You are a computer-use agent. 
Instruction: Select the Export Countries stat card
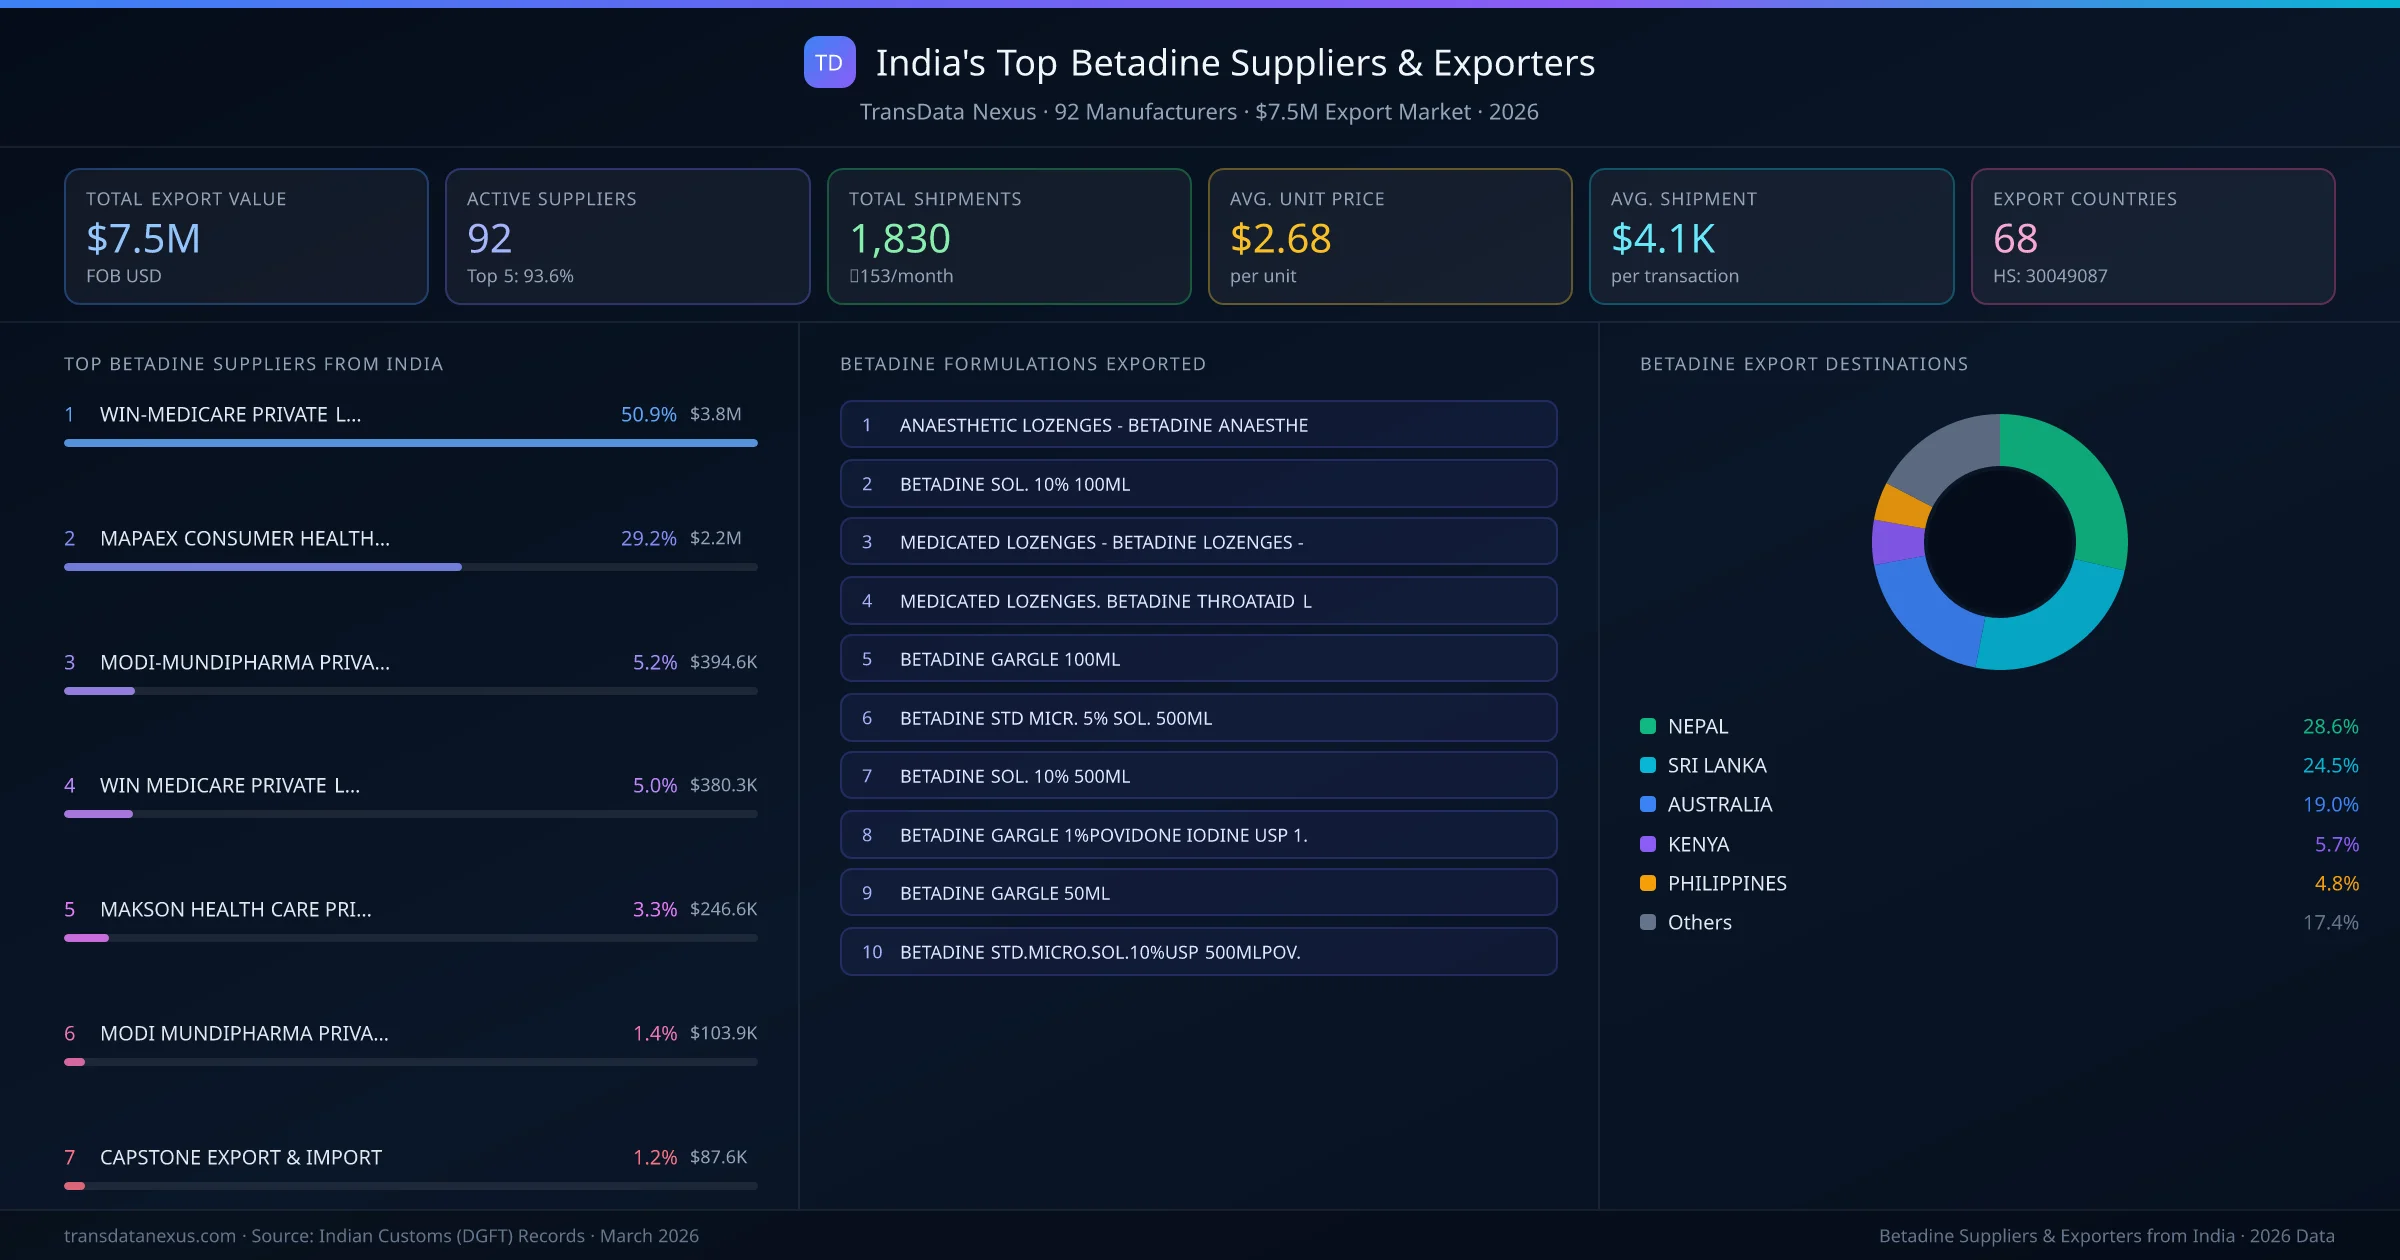click(2153, 236)
